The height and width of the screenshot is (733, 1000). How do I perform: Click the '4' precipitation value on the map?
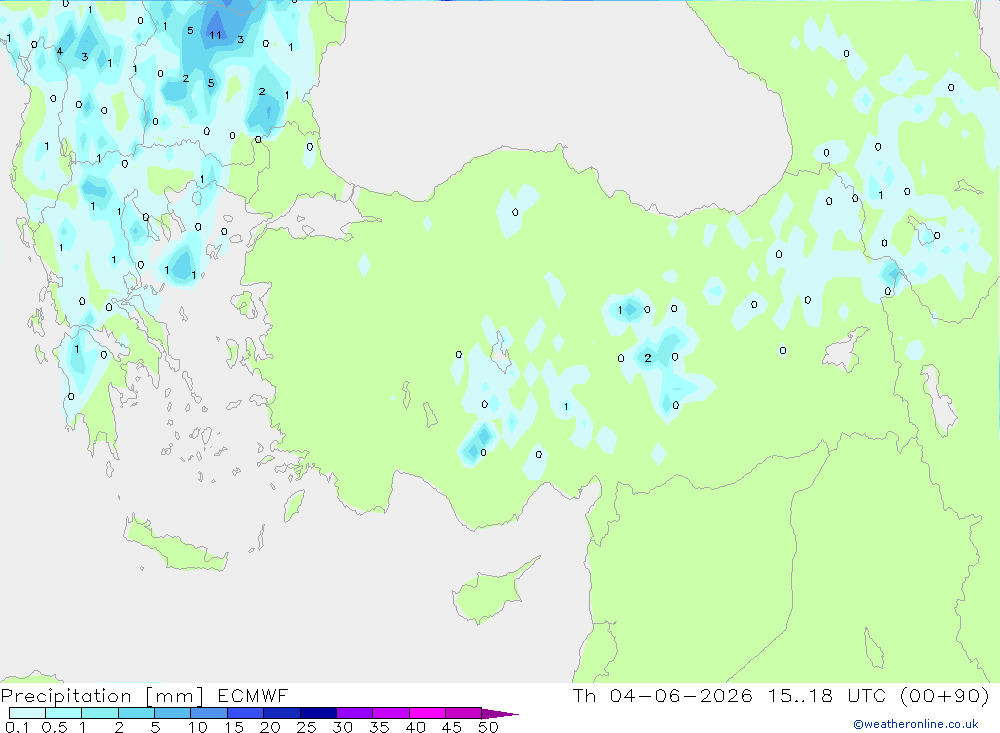59,51
